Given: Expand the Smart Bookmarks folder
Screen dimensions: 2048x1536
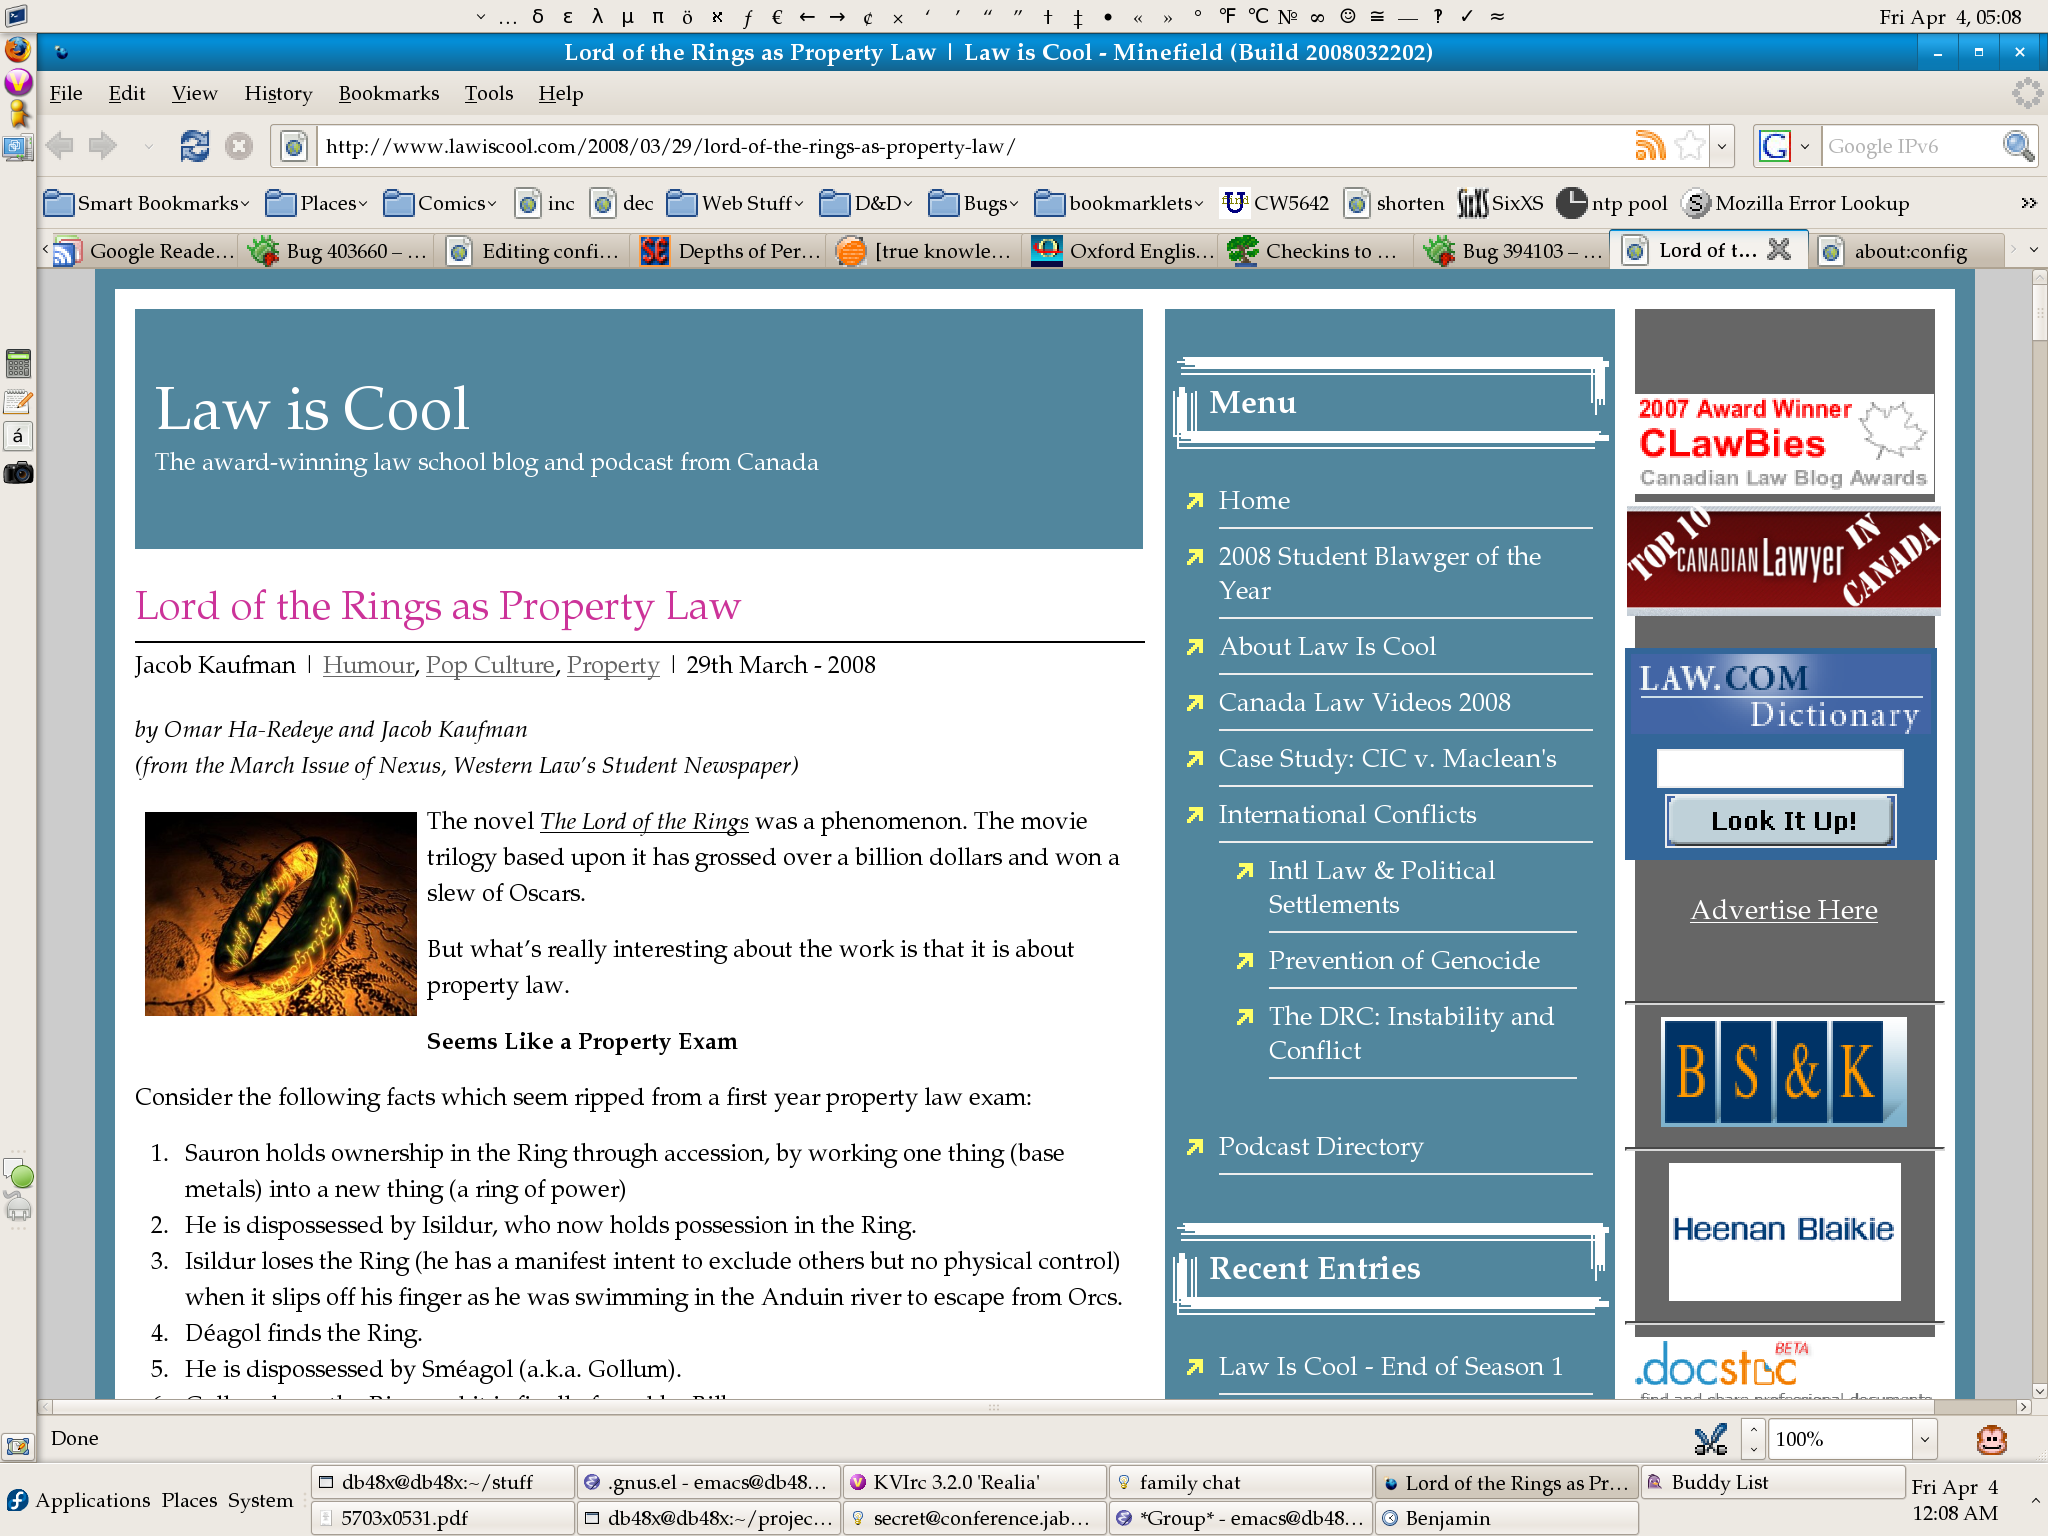Looking at the screenshot, I should (146, 203).
